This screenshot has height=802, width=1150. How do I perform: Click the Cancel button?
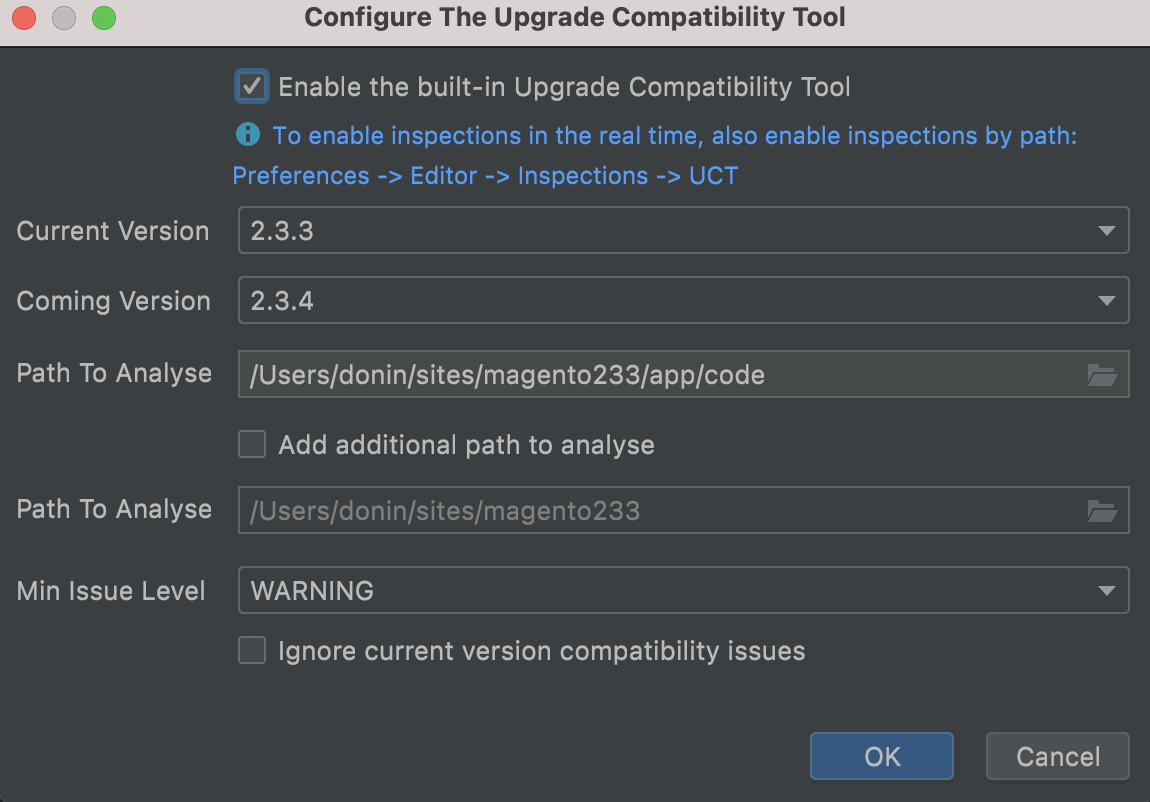click(1057, 756)
